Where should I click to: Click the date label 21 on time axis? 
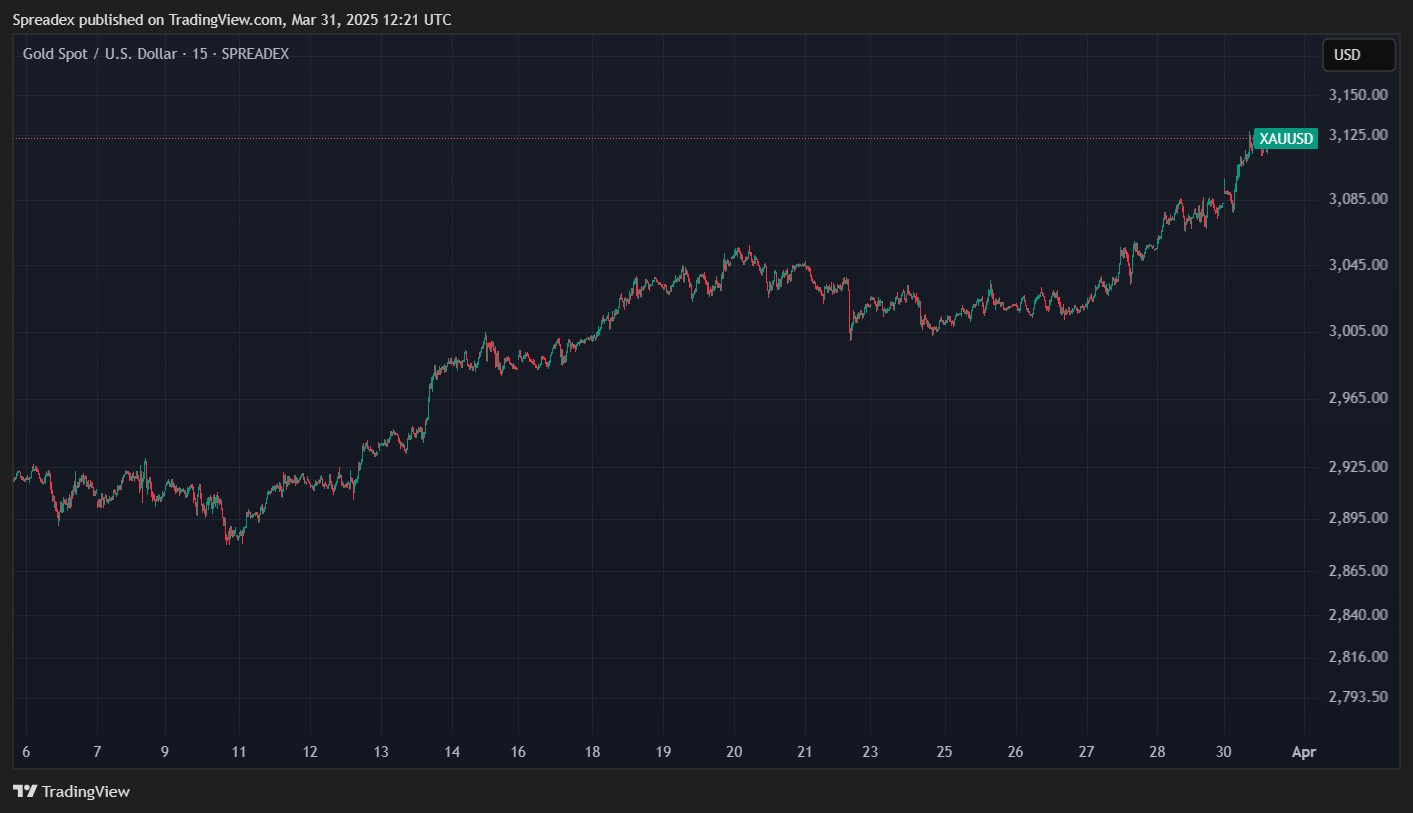pos(805,752)
